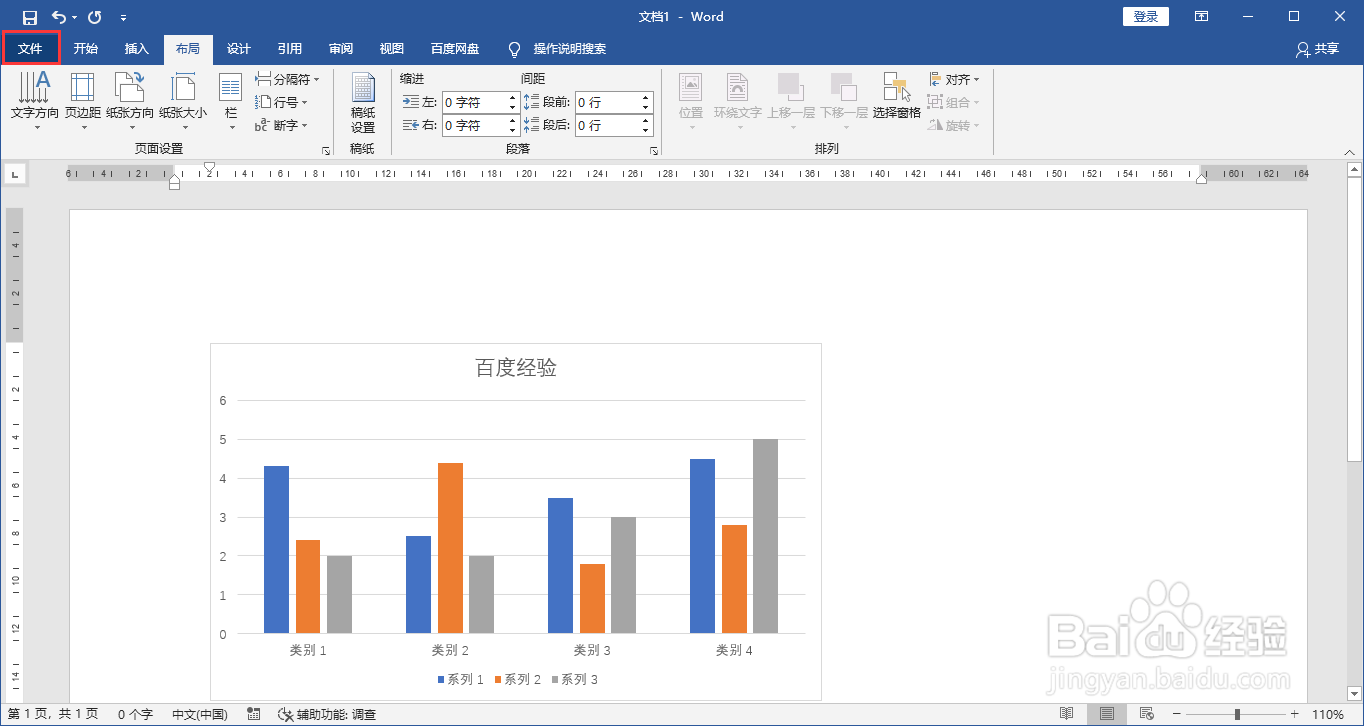Screen dimensions: 1364x726
Task: Open the 对齐 (align) dropdown
Action: tap(955, 79)
